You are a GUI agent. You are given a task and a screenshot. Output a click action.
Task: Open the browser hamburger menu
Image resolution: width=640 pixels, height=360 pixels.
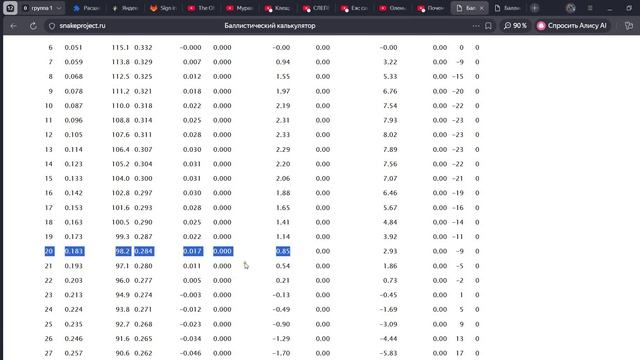(x=590, y=8)
